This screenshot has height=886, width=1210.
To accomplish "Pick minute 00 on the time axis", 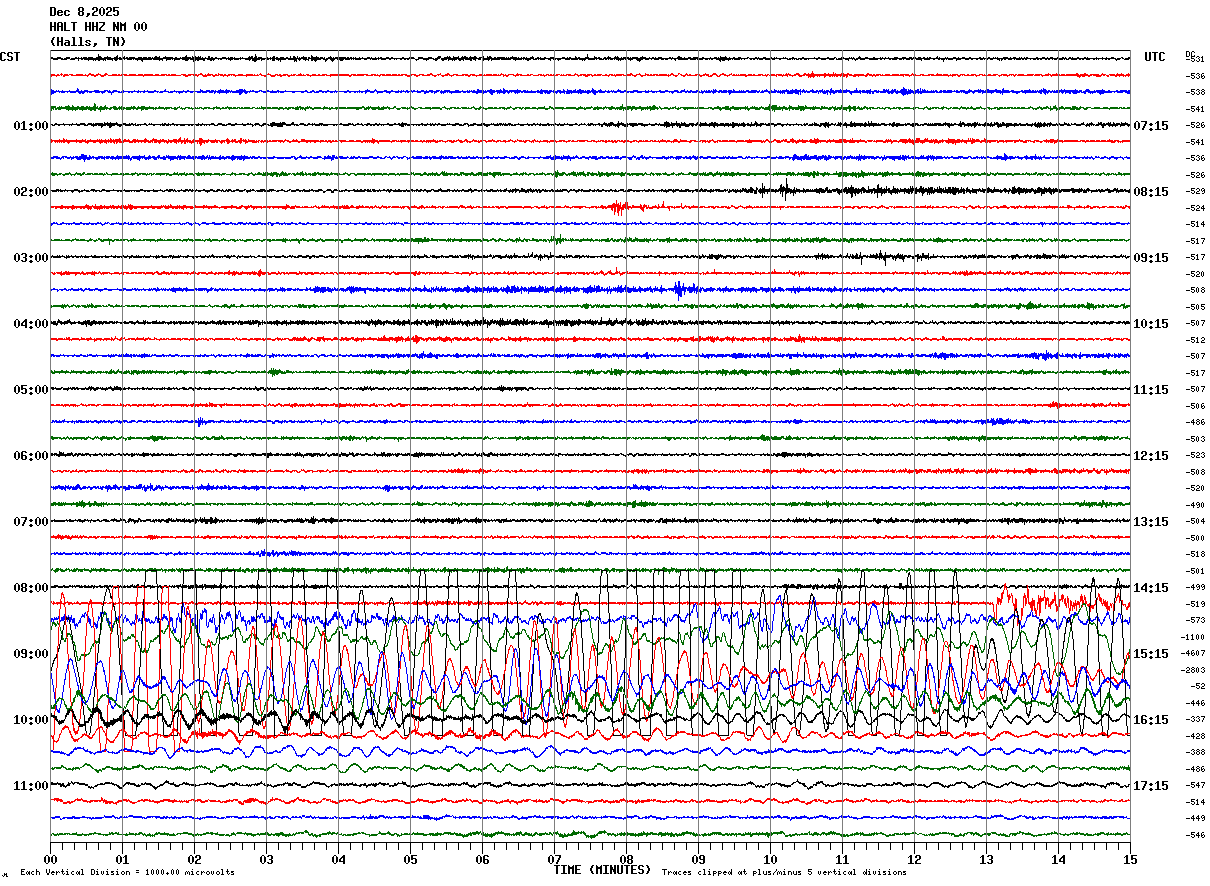I will click(50, 859).
